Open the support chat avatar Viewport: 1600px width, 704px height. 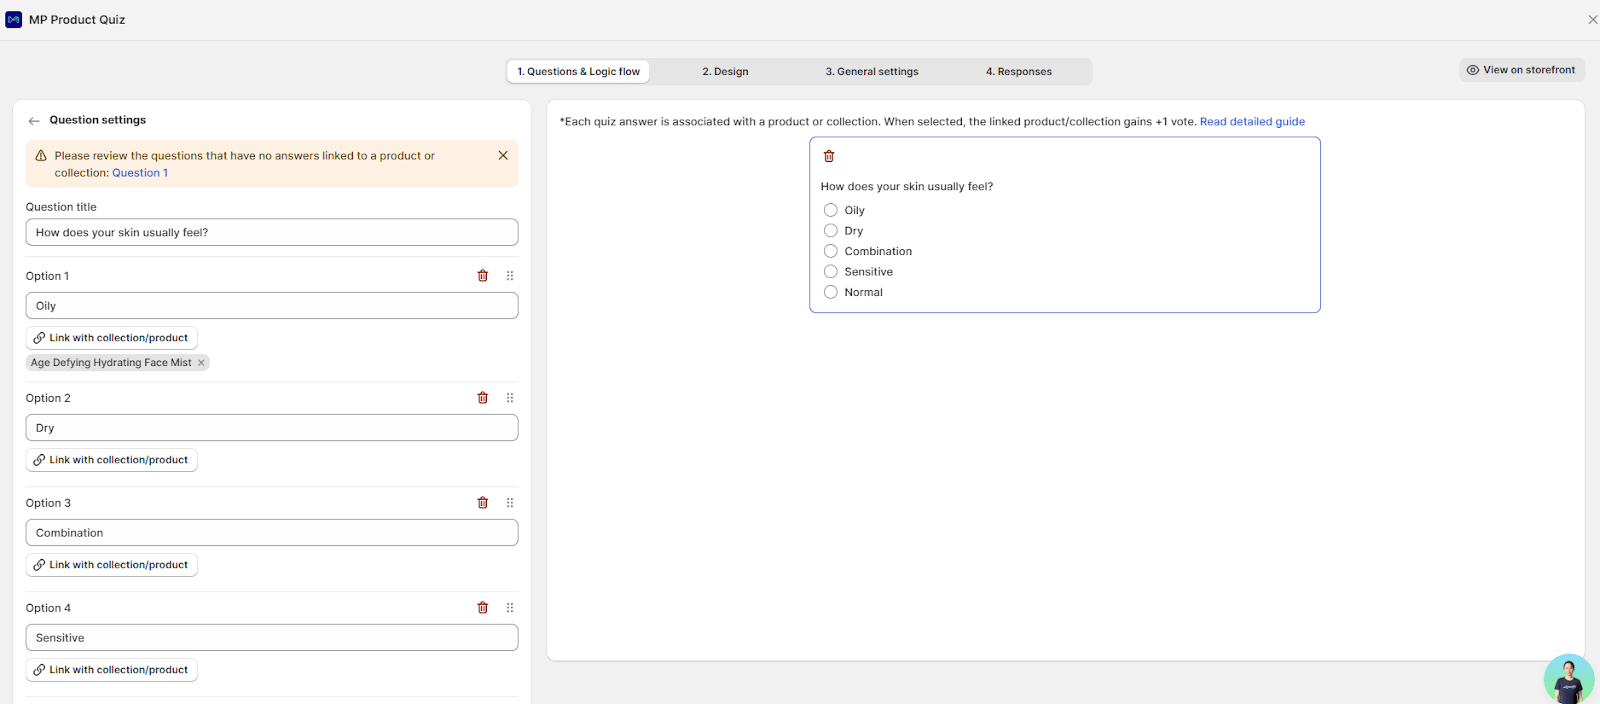pyautogui.click(x=1568, y=680)
